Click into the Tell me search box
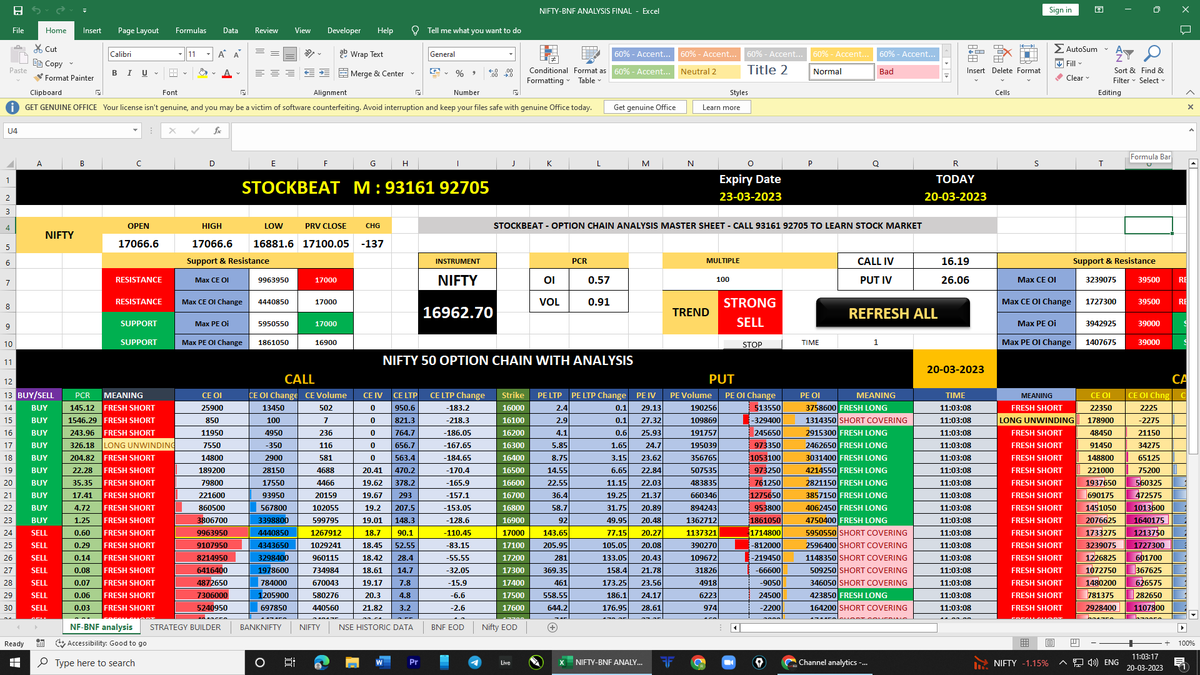Screen dimensions: 1200x675 [472, 31]
